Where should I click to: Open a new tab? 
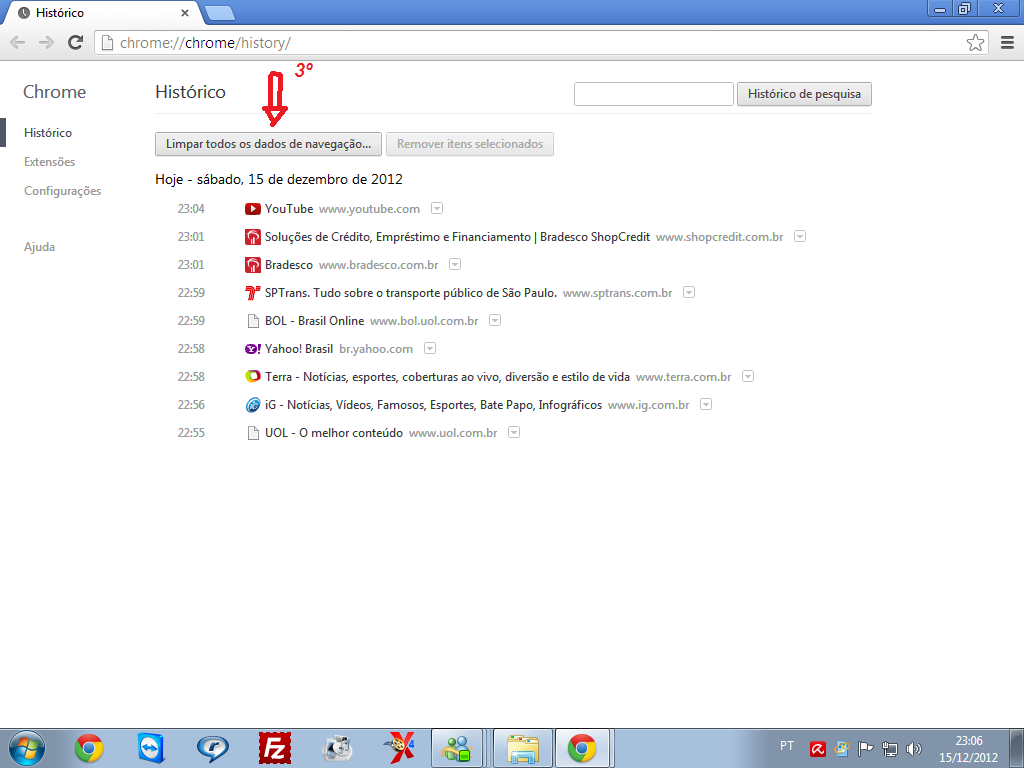pyautogui.click(x=219, y=12)
